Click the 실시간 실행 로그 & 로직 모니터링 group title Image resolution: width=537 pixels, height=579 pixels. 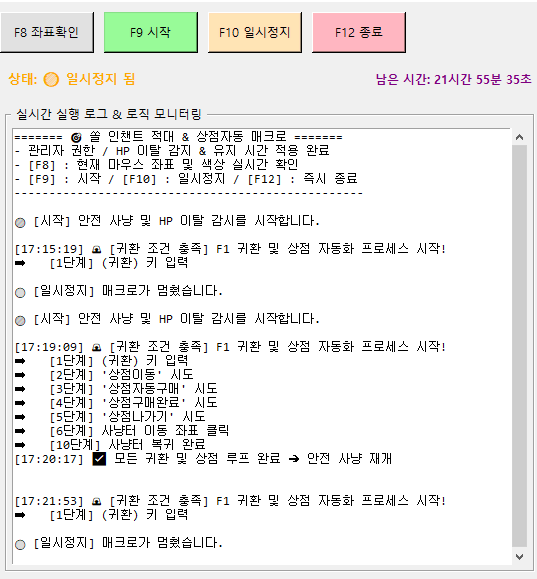[109, 114]
